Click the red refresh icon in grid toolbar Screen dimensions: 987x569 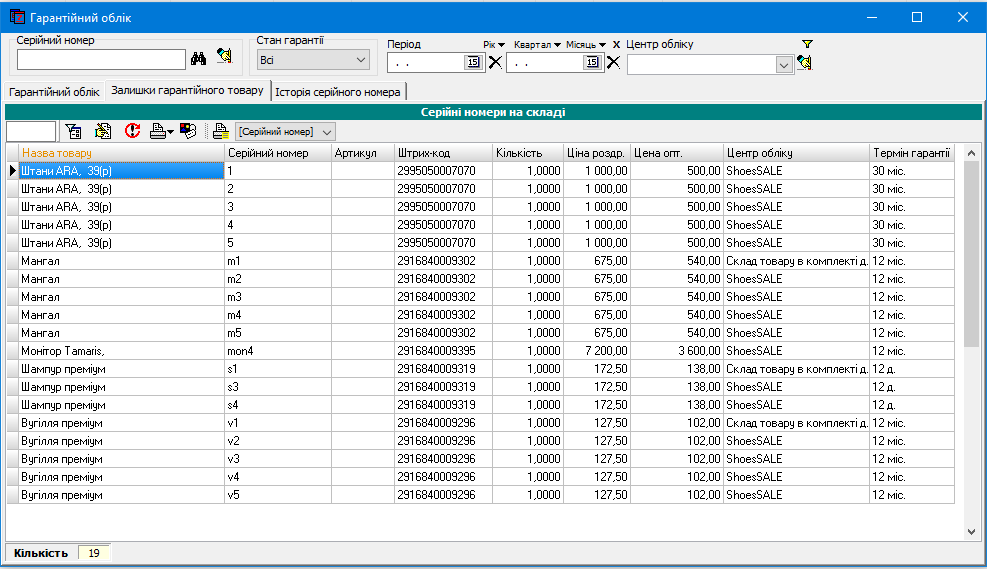[x=132, y=131]
